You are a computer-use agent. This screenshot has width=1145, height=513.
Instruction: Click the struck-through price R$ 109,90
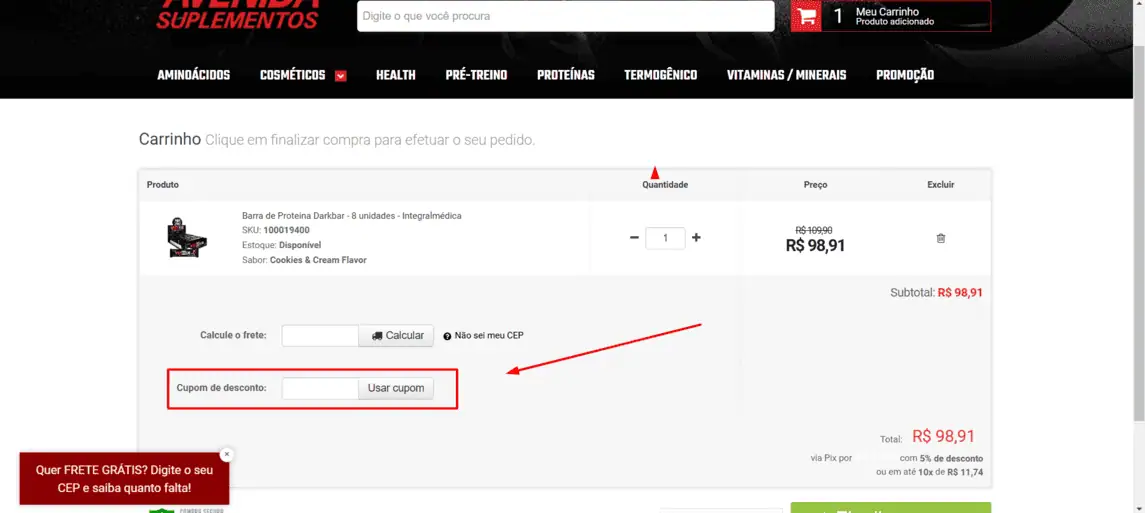pyautogui.click(x=813, y=230)
